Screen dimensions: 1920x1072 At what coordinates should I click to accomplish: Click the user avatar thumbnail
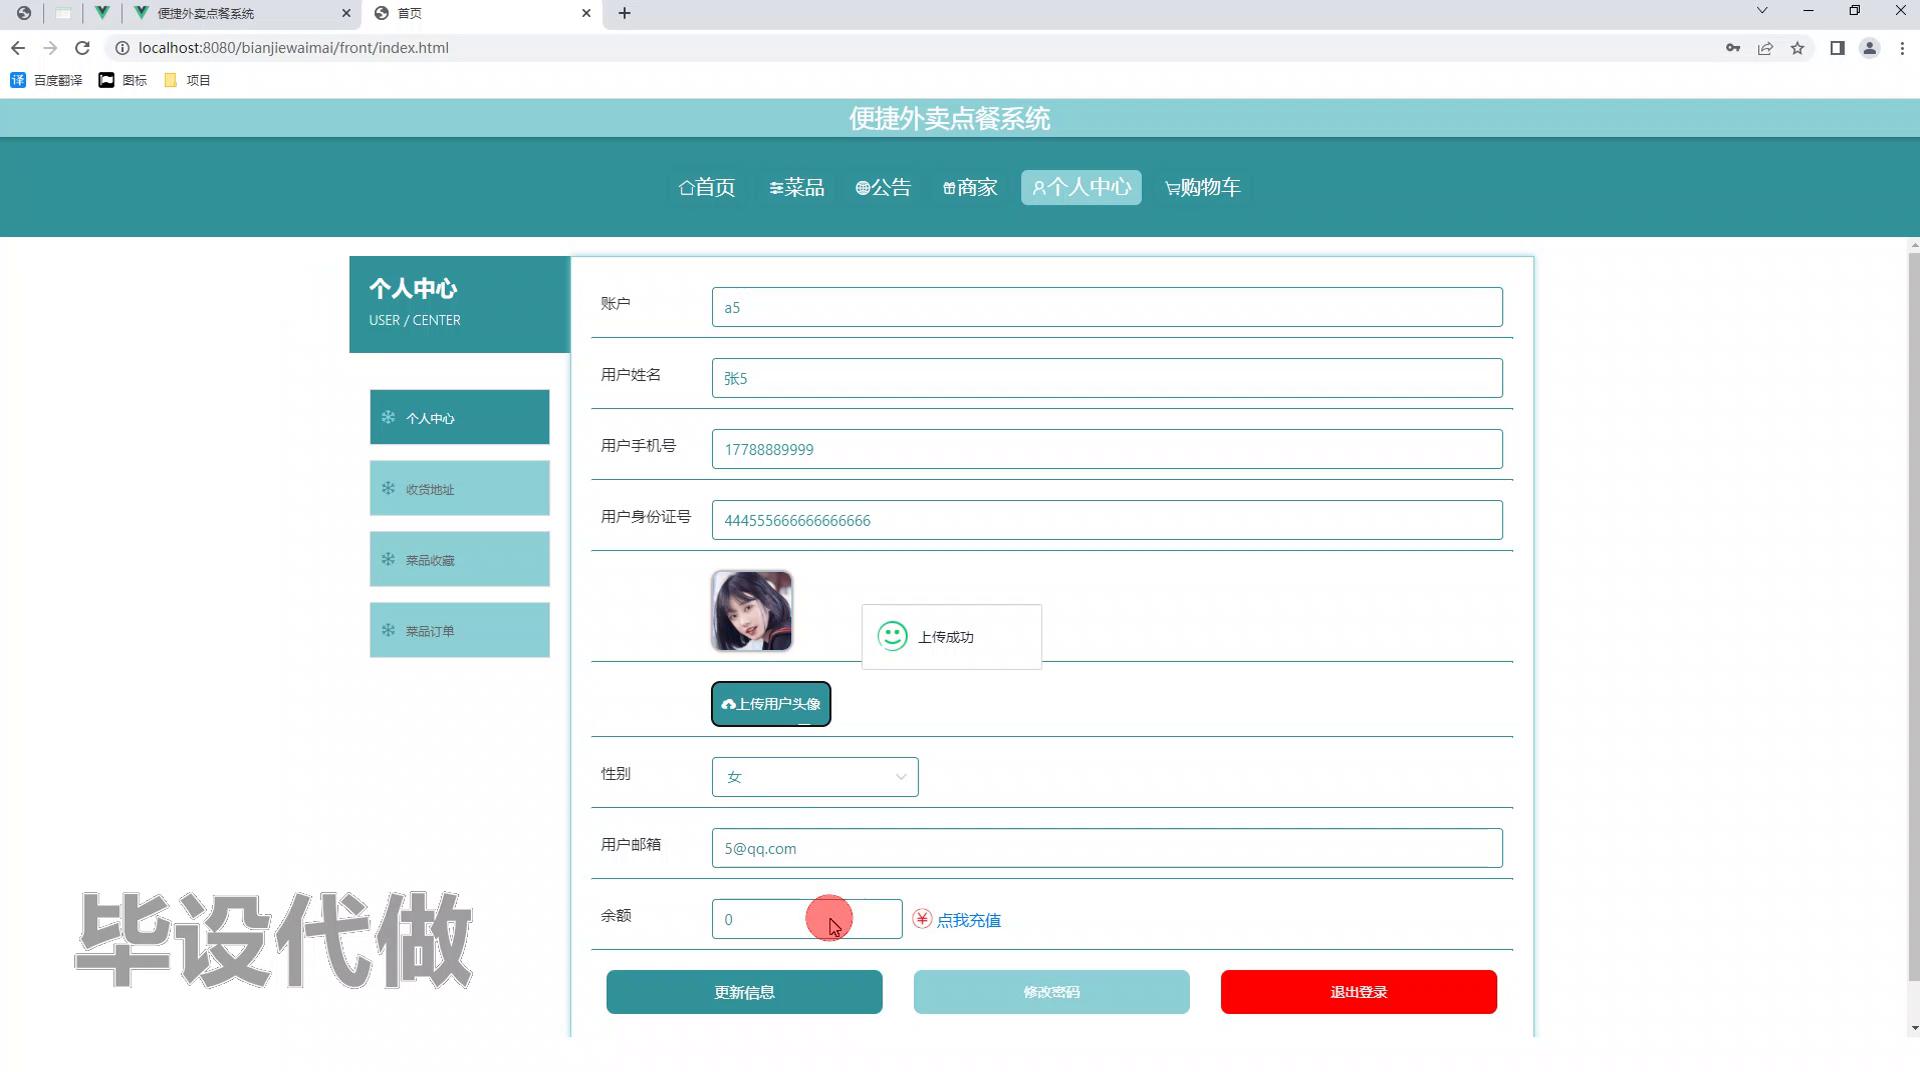coord(752,611)
